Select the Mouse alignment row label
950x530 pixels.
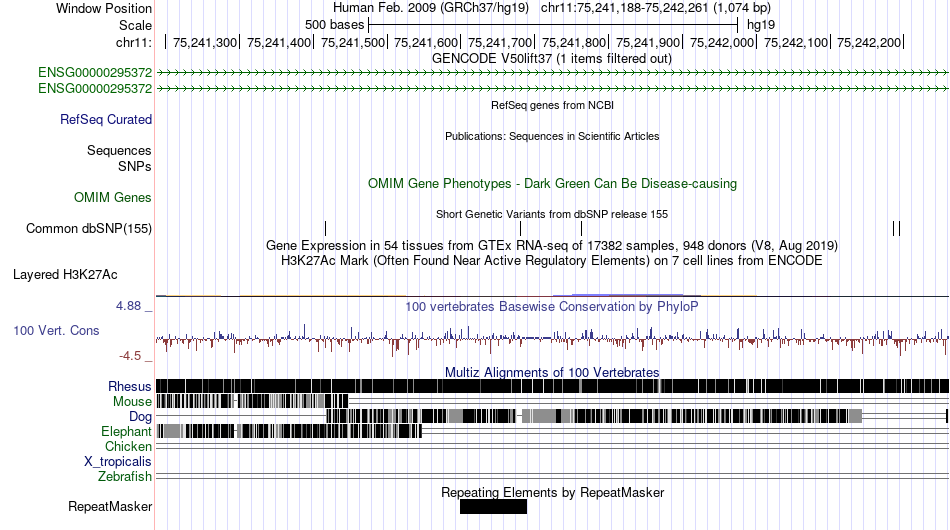point(132,402)
